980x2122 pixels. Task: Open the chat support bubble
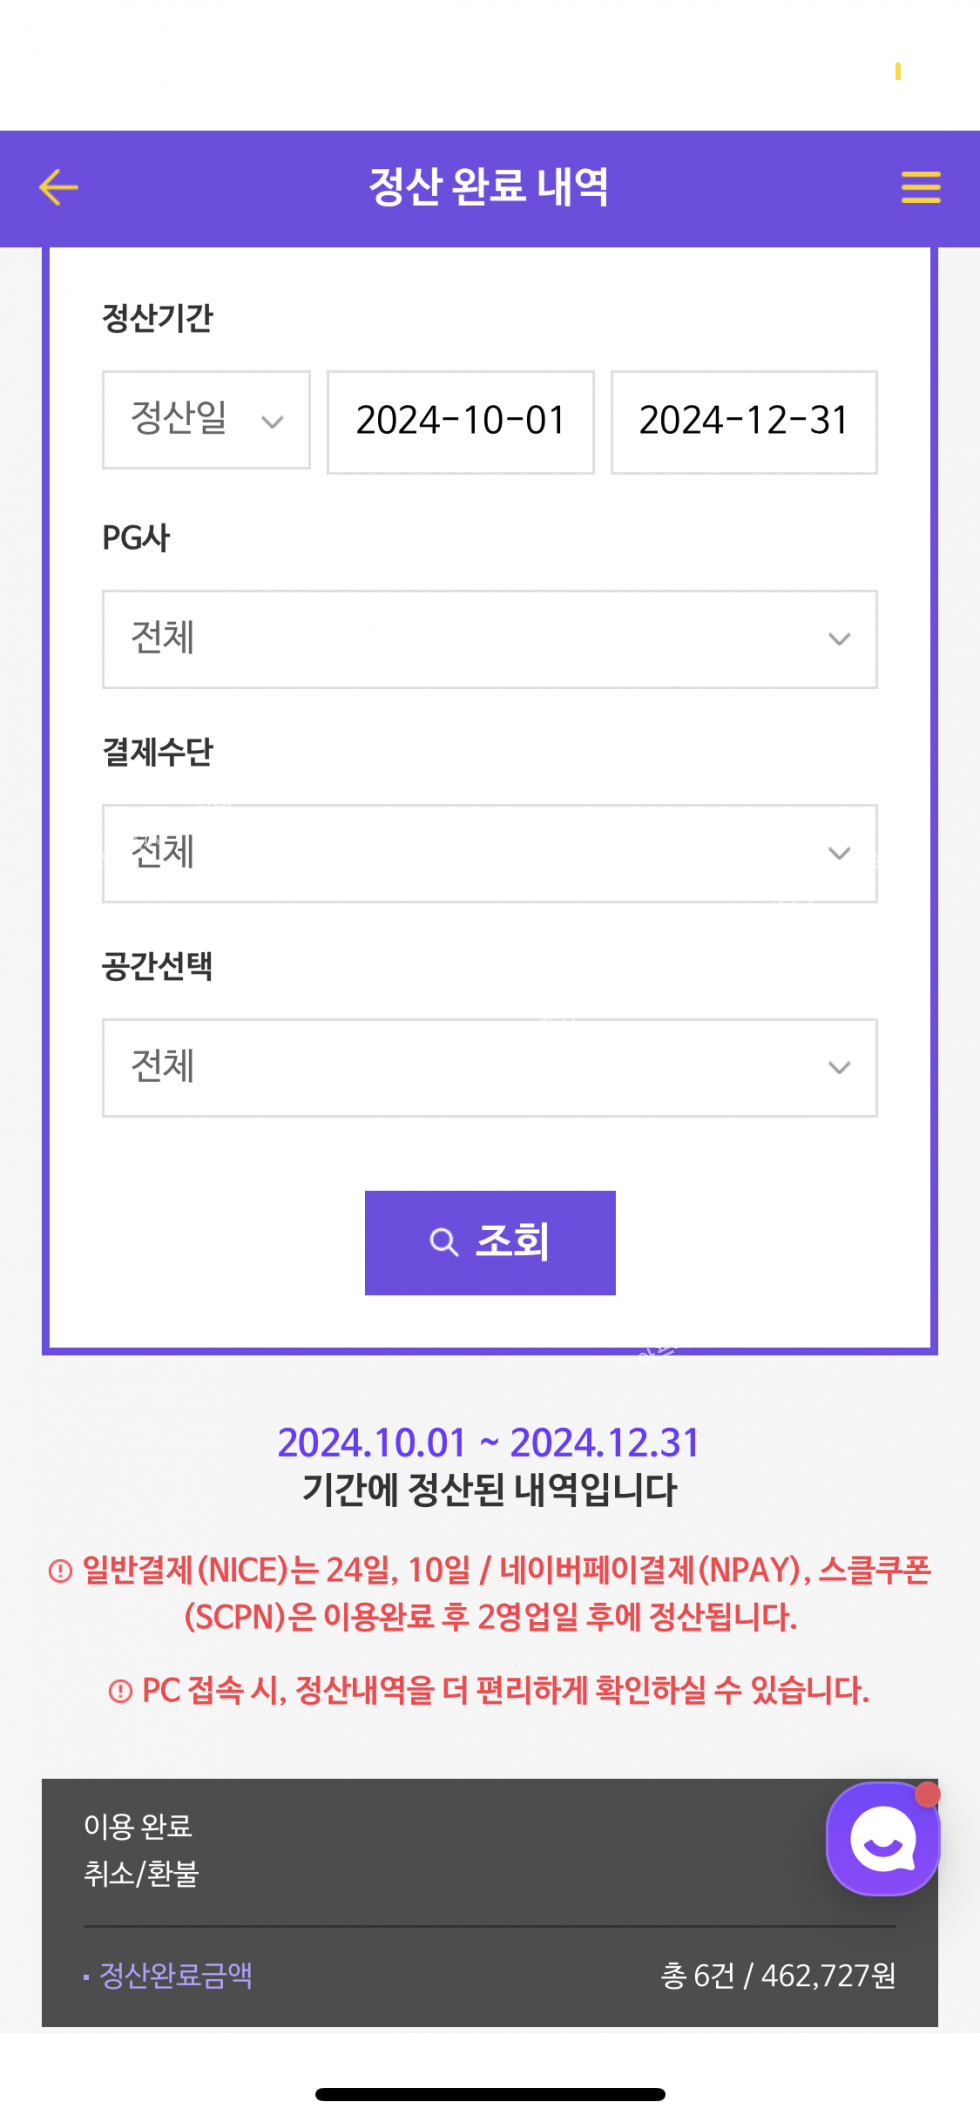pos(882,1838)
